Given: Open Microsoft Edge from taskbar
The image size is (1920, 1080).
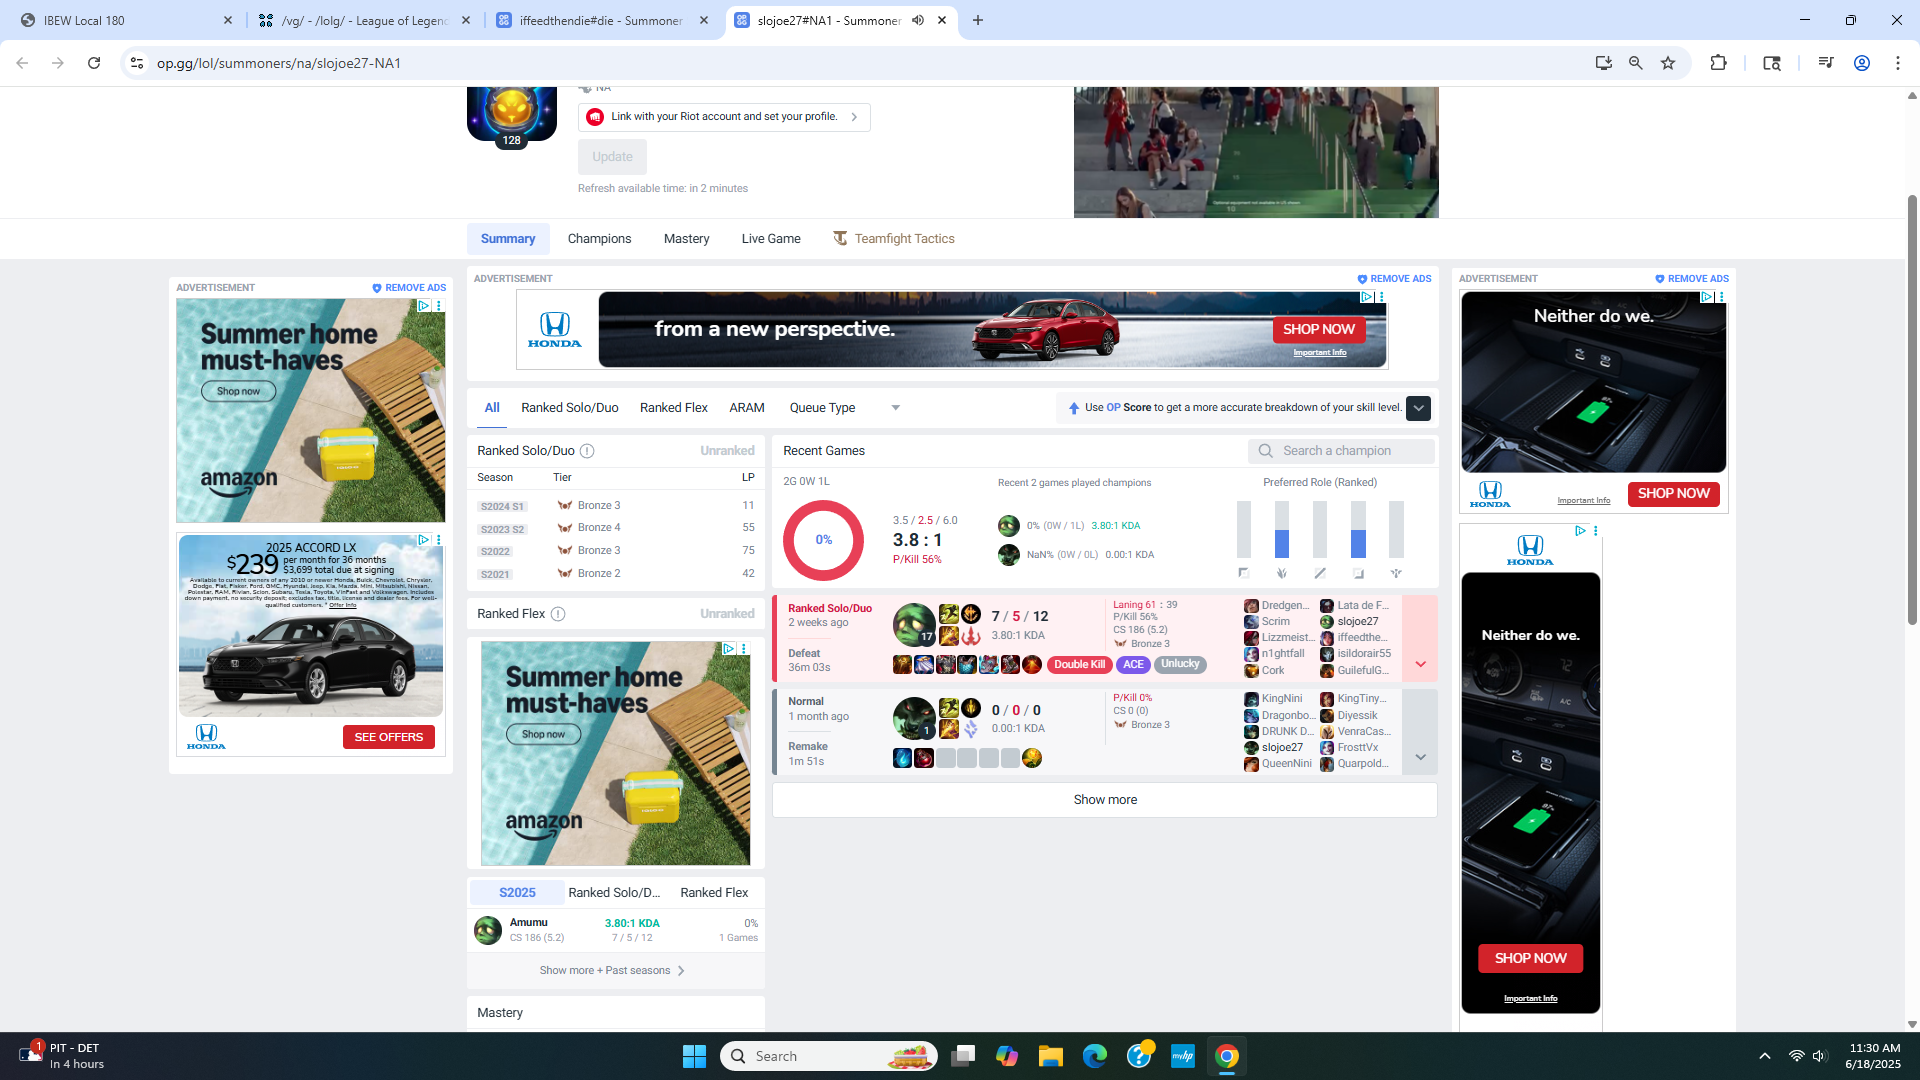Looking at the screenshot, I should point(1095,1056).
